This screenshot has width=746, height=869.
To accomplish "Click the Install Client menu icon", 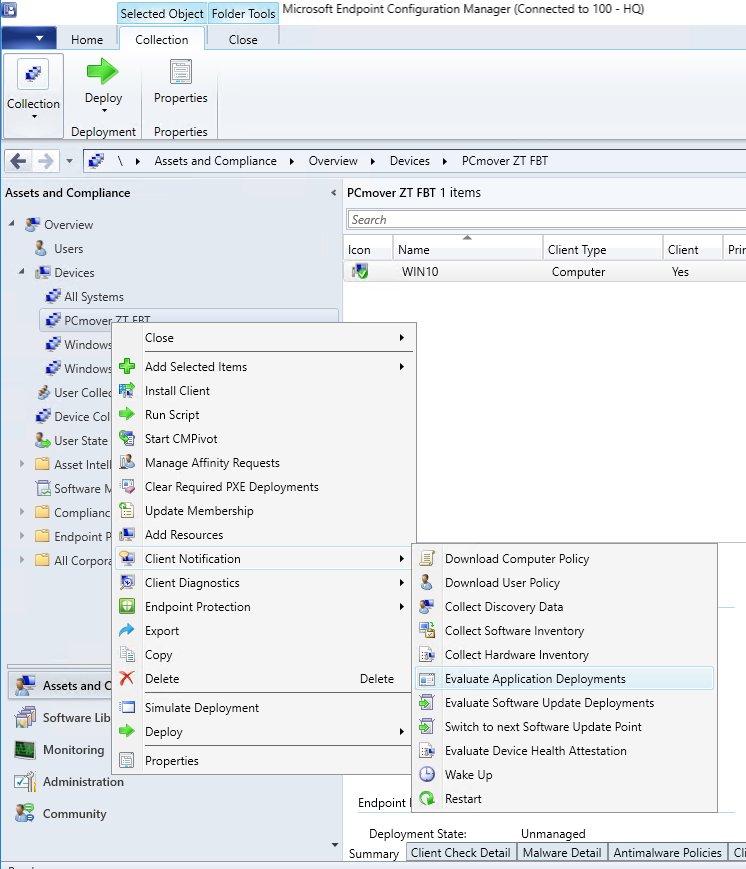I will pyautogui.click(x=127, y=391).
